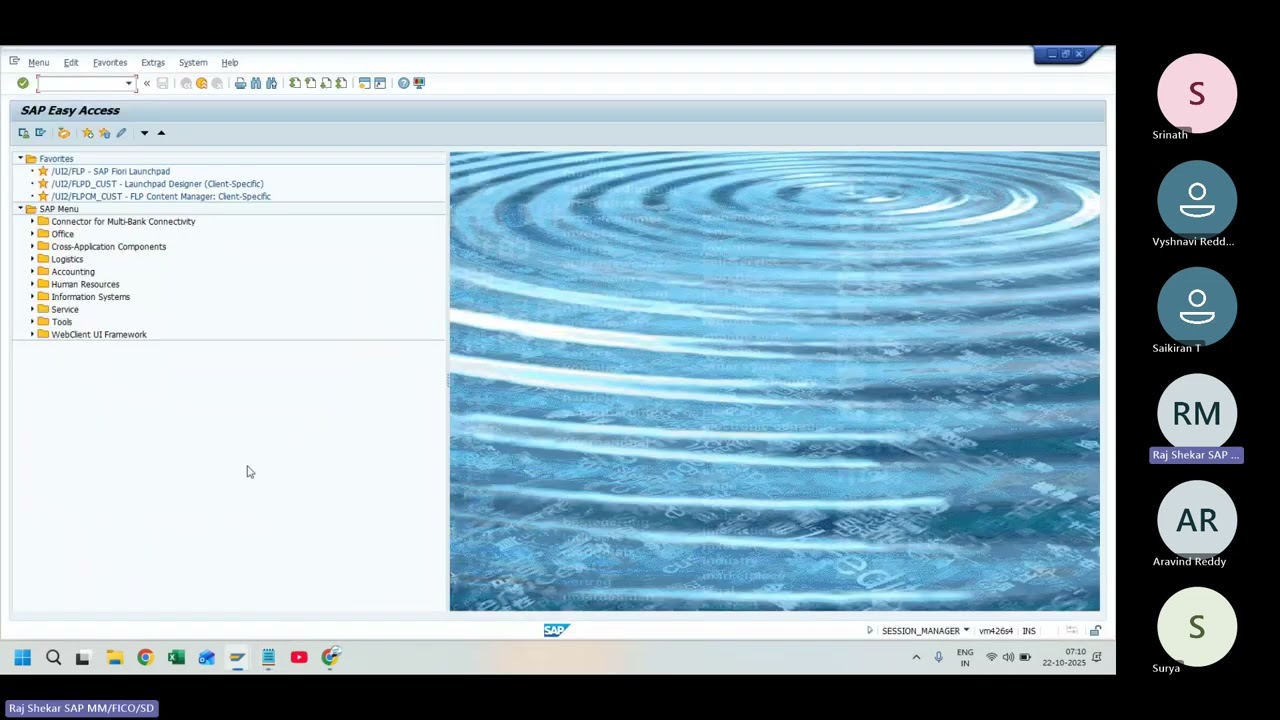
Task: Collapse the Favorites tree node
Action: click(x=20, y=158)
